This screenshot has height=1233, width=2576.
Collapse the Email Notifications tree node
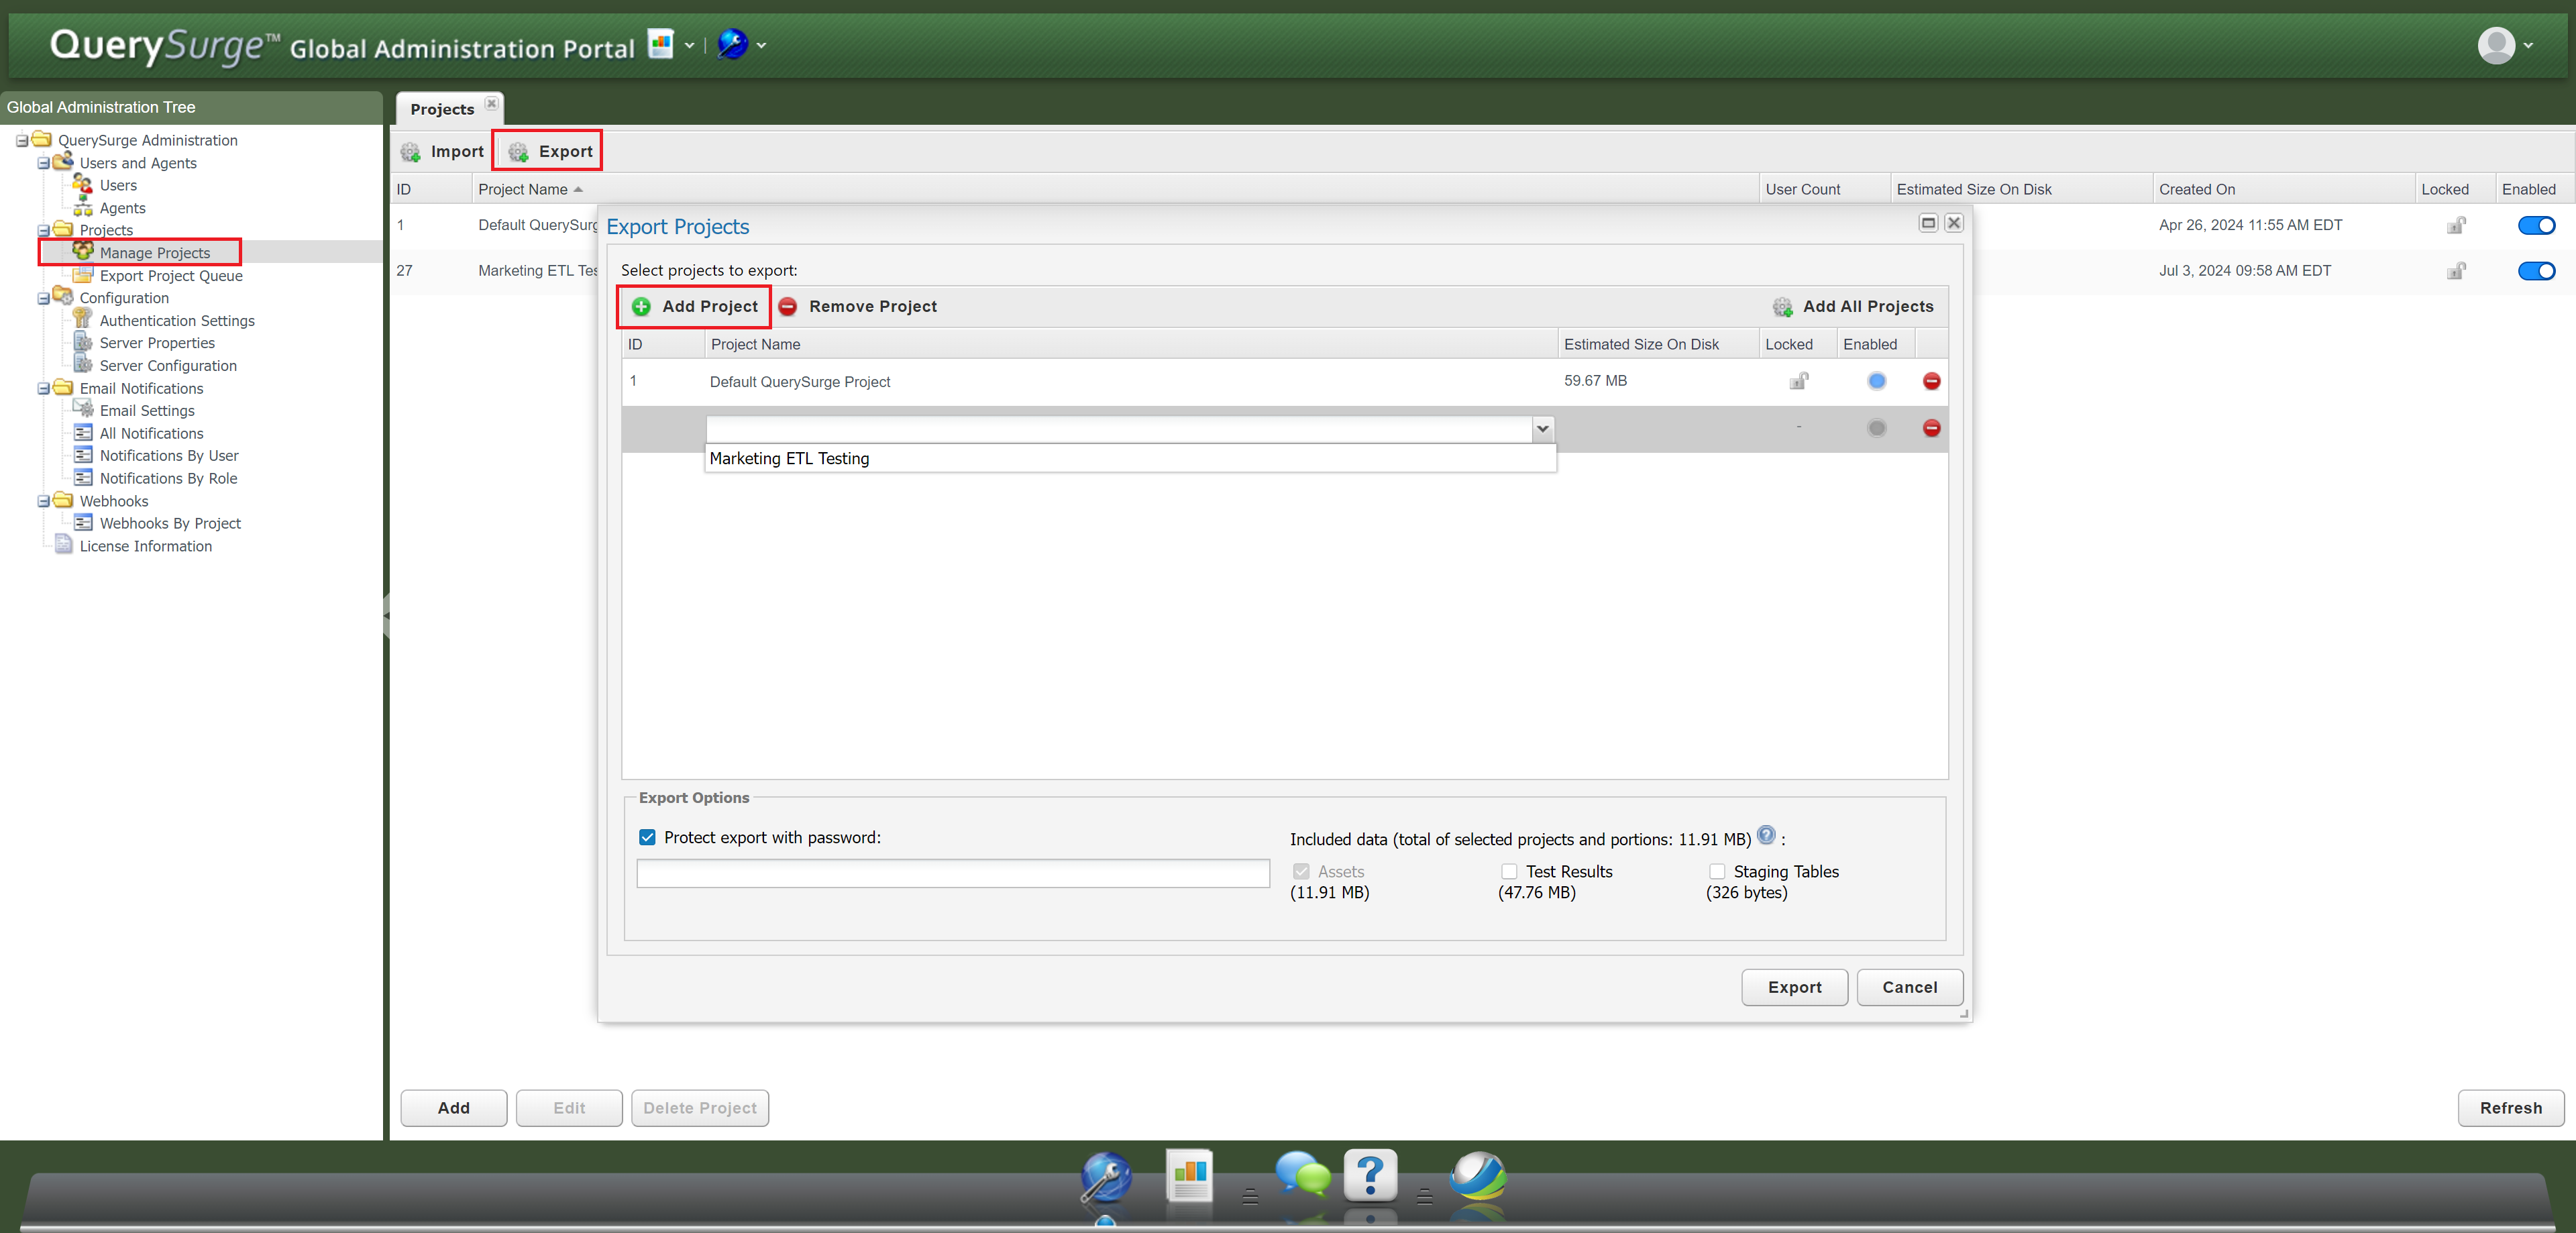click(44, 389)
